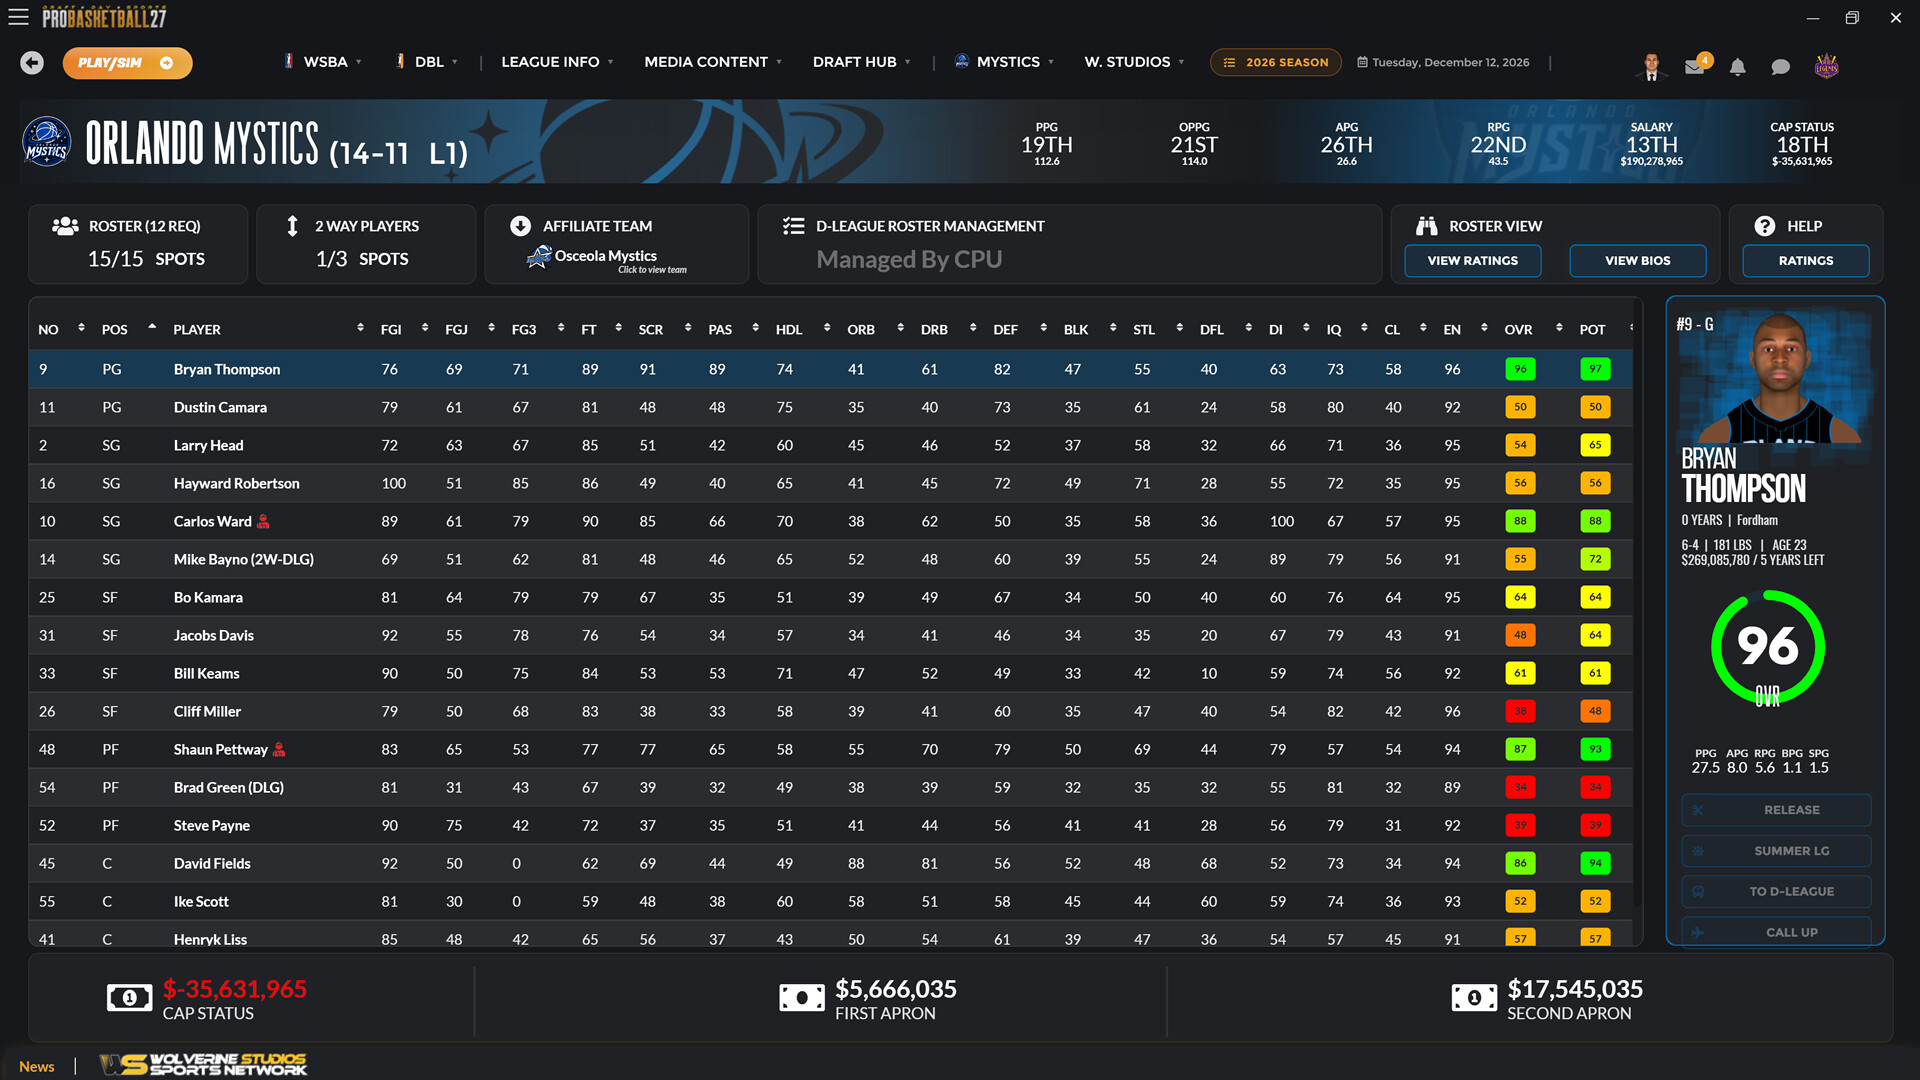This screenshot has height=1080, width=1920.
Task: Open the W. Studios menu
Action: [x=1134, y=62]
